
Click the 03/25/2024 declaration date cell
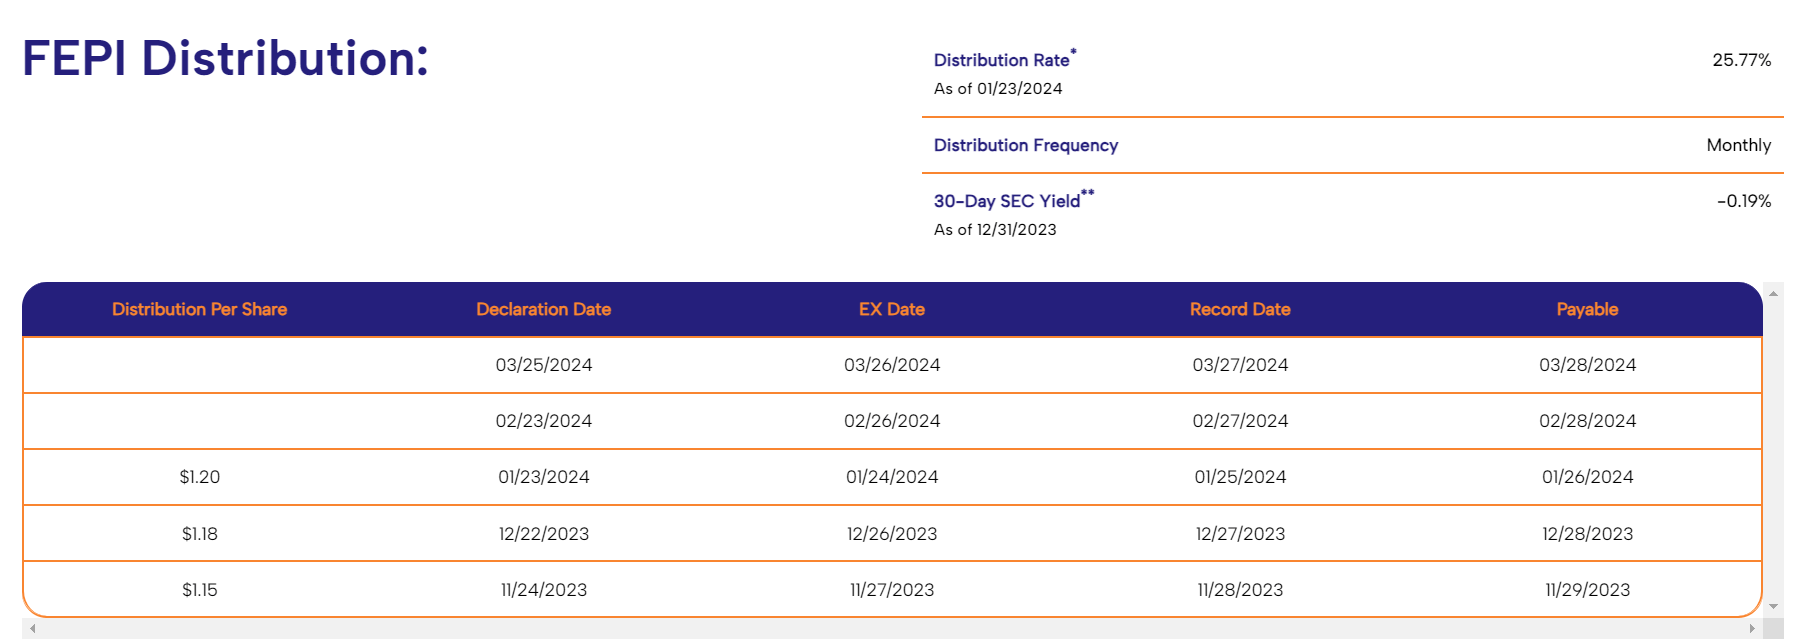pos(543,365)
